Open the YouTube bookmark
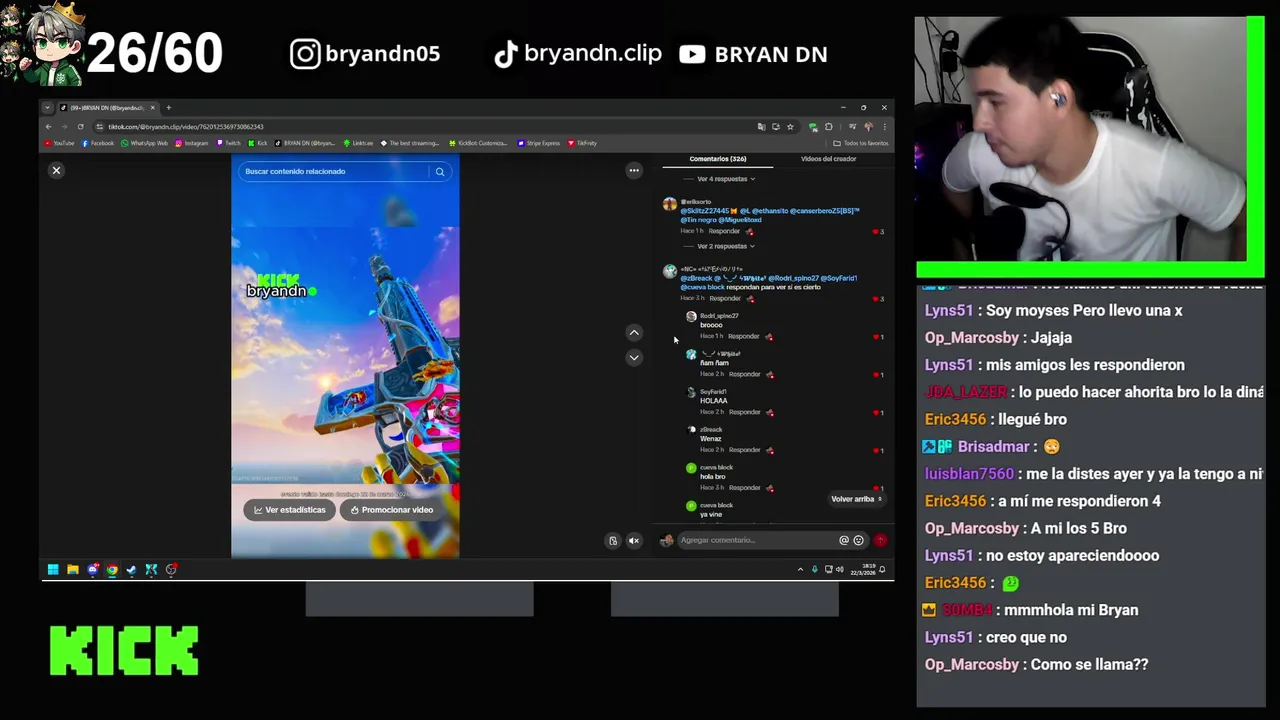 [x=61, y=143]
